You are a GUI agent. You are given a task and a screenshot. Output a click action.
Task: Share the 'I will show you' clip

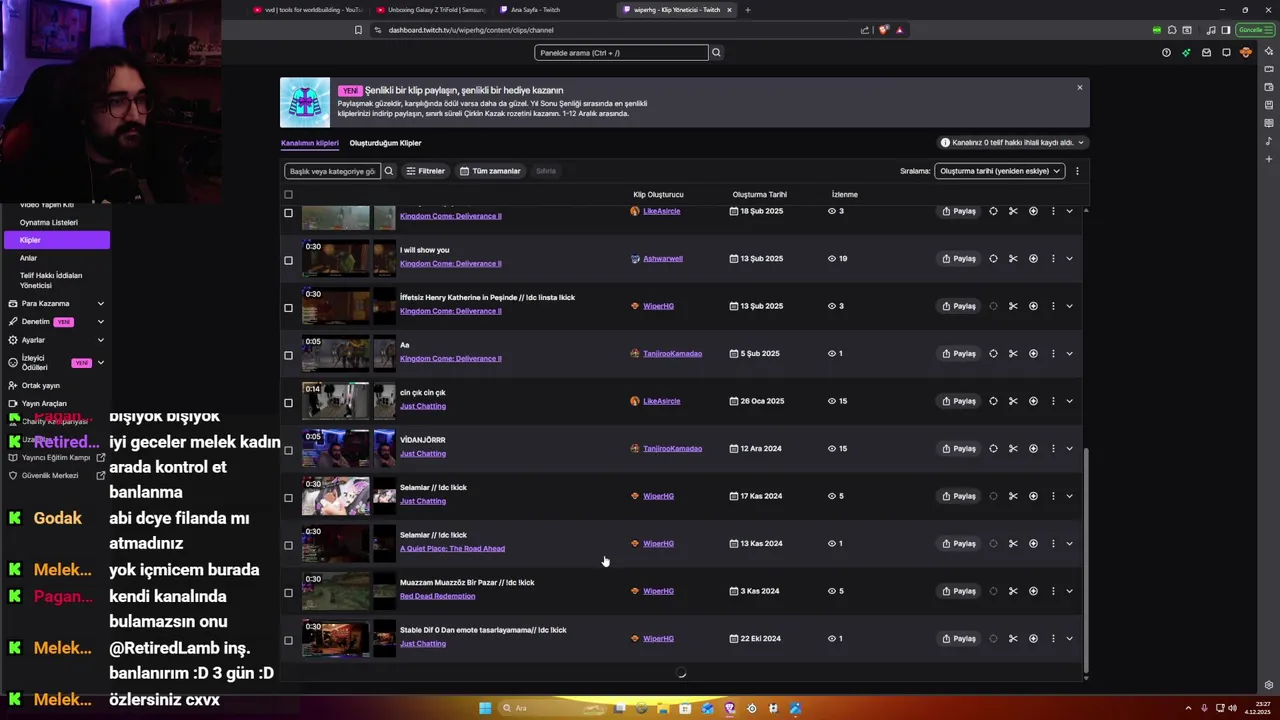click(x=959, y=258)
